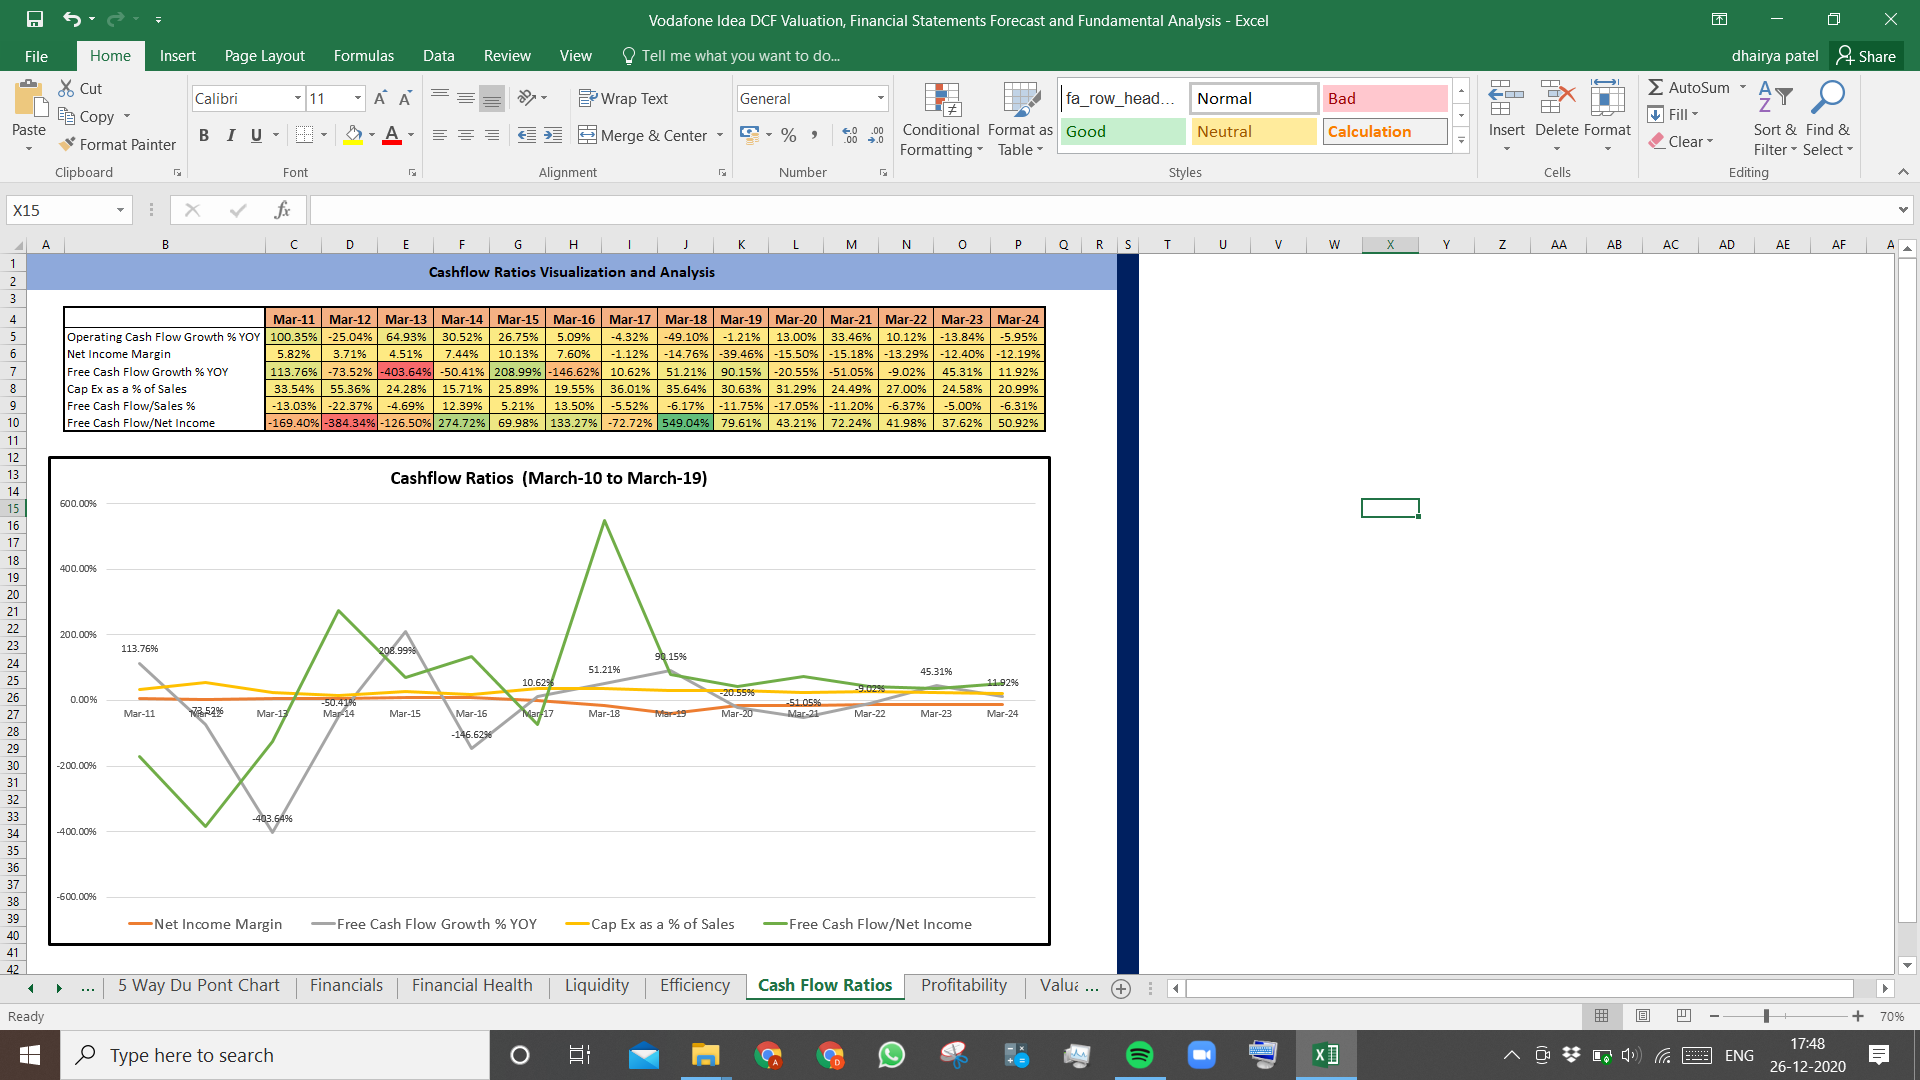Expand the cell styles gallery
The width and height of the screenshot is (1920, 1080).
[x=1461, y=140]
